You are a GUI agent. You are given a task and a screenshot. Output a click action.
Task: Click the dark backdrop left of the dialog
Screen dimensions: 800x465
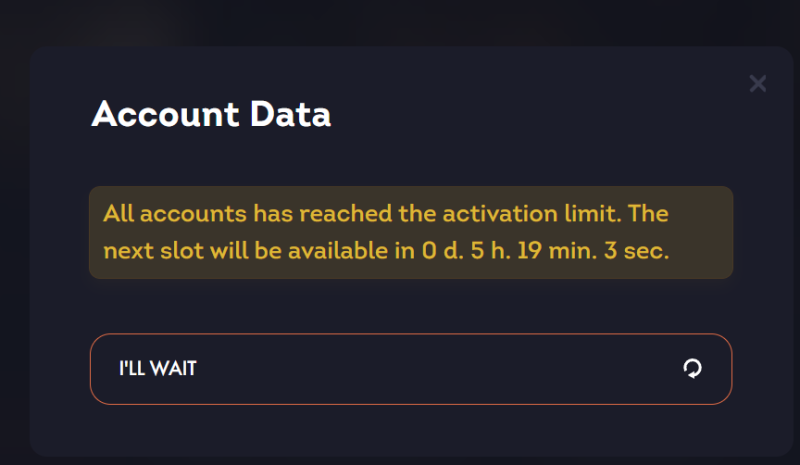[x=14, y=250]
